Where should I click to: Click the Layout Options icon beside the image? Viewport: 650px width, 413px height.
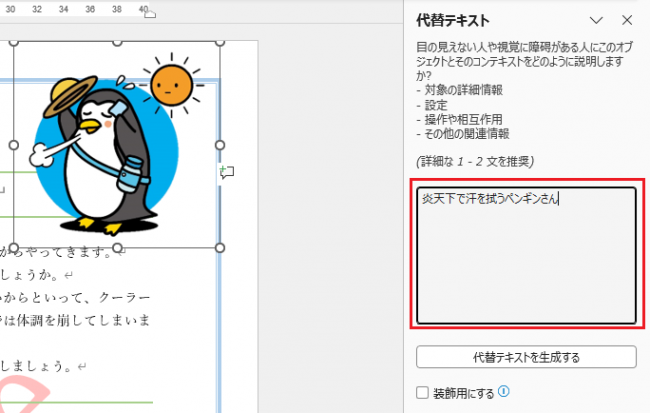[227, 173]
